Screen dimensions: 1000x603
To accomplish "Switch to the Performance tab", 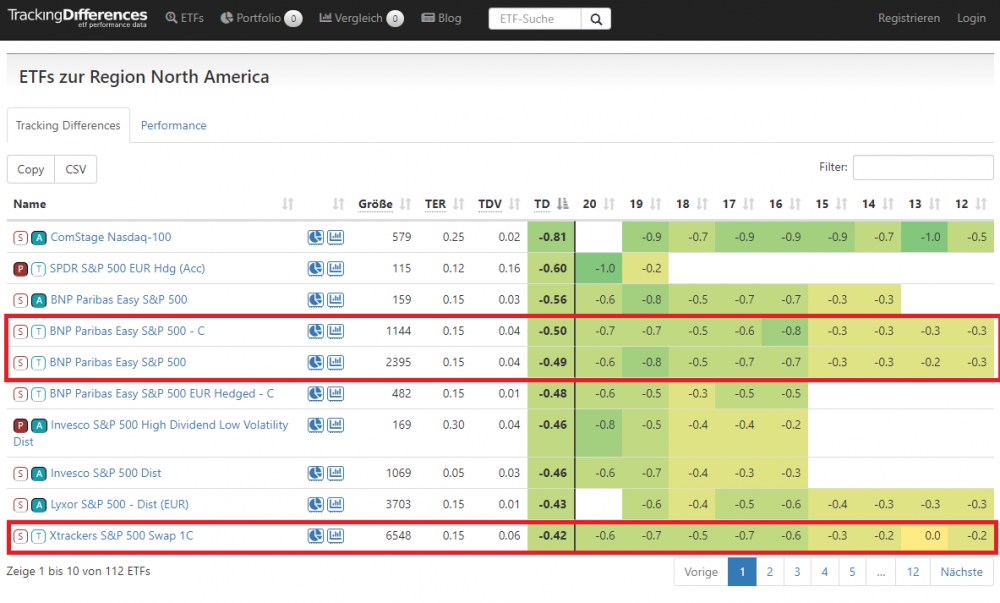I will [x=174, y=126].
